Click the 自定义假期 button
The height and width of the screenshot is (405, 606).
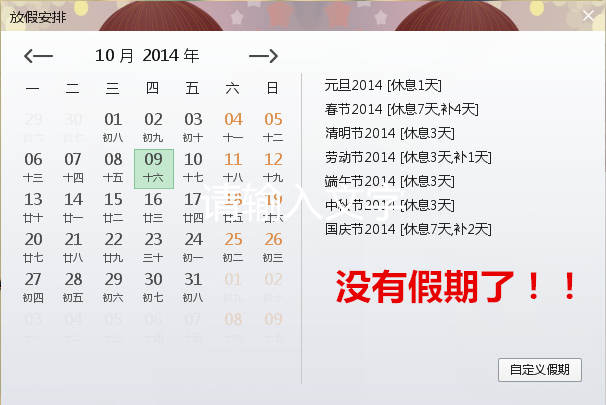(539, 369)
